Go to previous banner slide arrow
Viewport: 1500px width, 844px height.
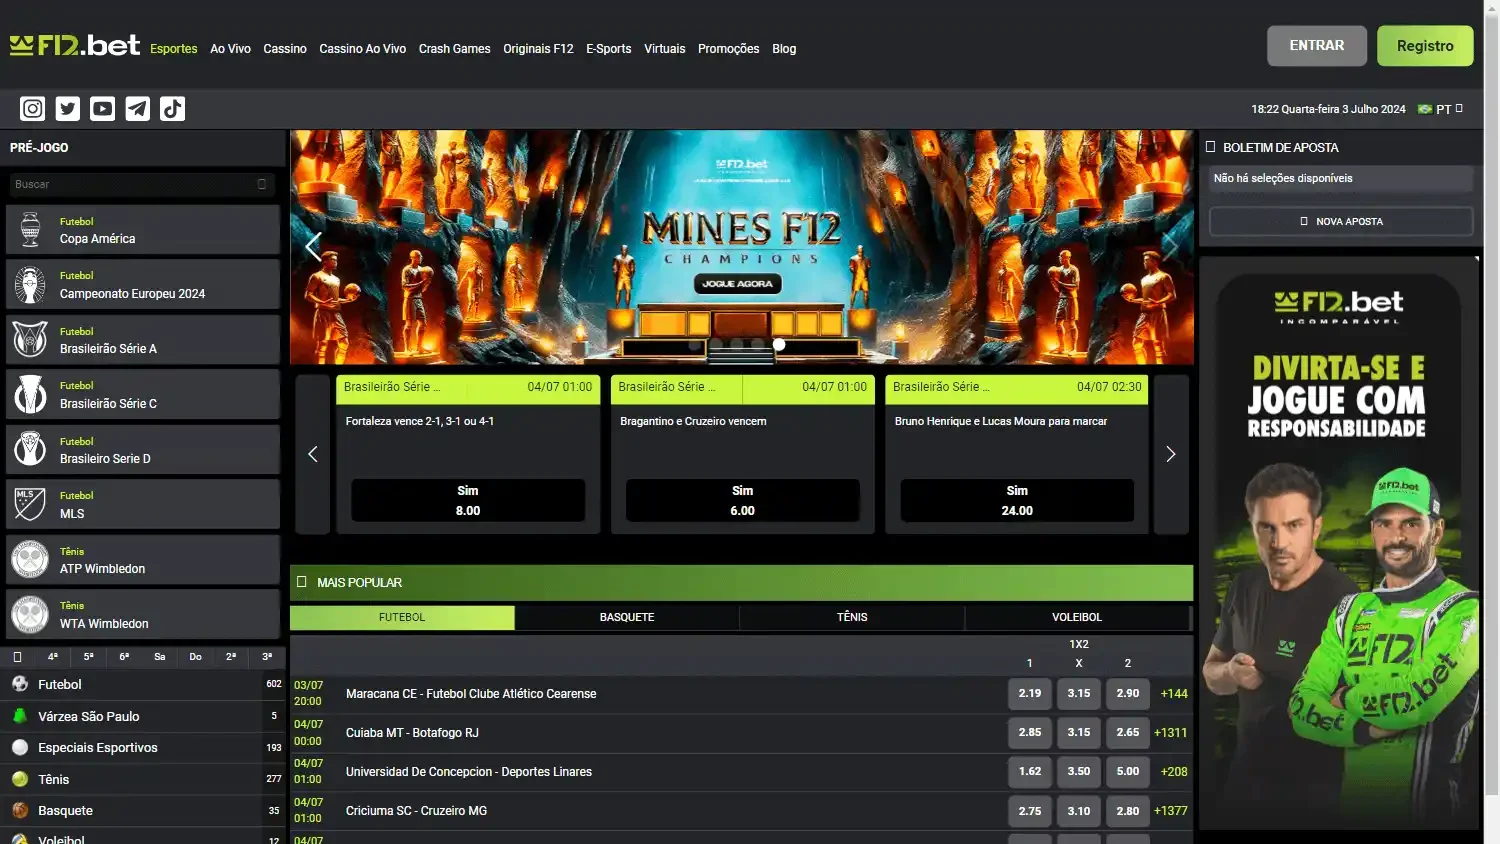(313, 246)
